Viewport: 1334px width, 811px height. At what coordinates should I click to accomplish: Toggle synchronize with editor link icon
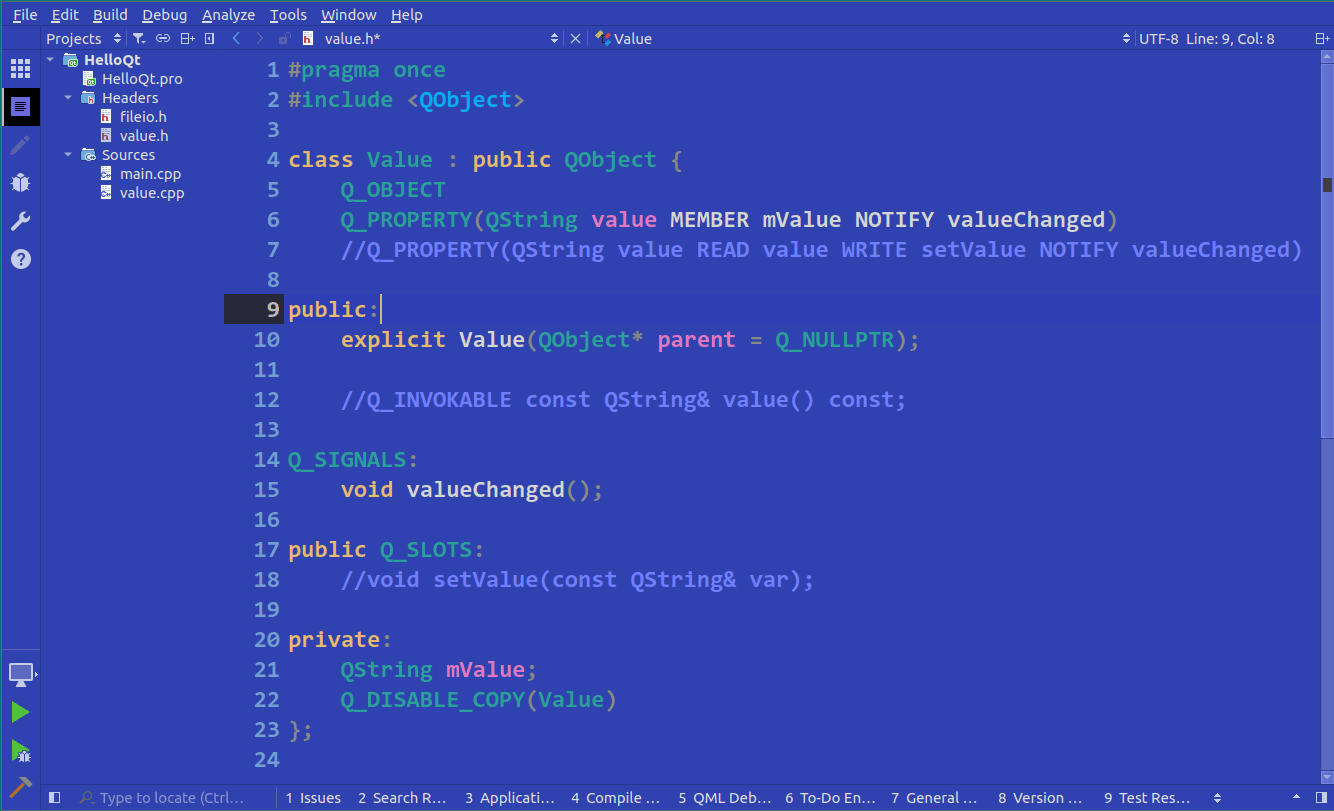162,38
